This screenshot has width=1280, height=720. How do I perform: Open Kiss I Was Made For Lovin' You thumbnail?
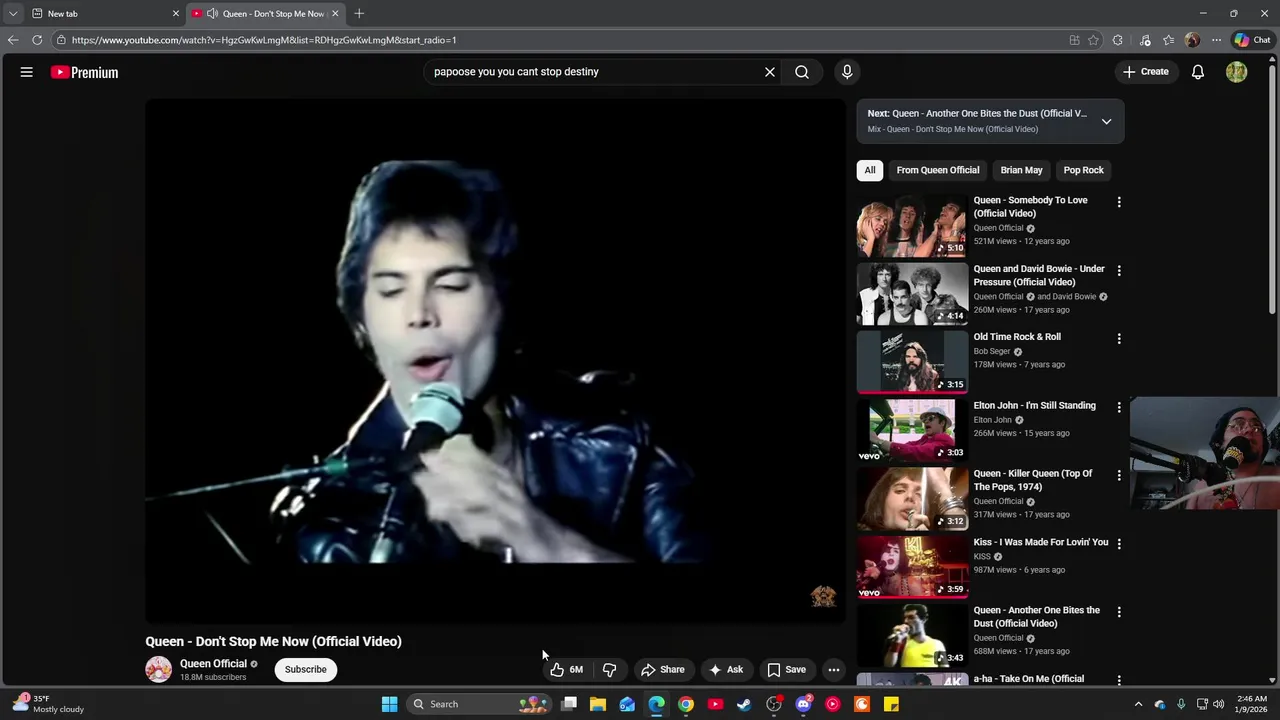912,567
